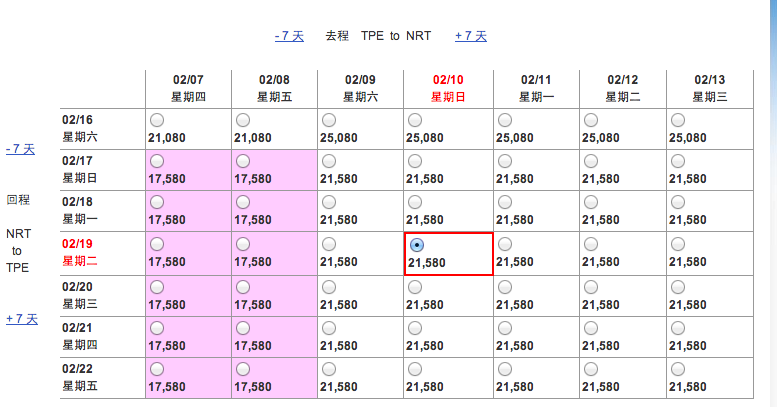Select 02/07 depart with 02/19 return
The image size is (777, 407).
click(157, 244)
